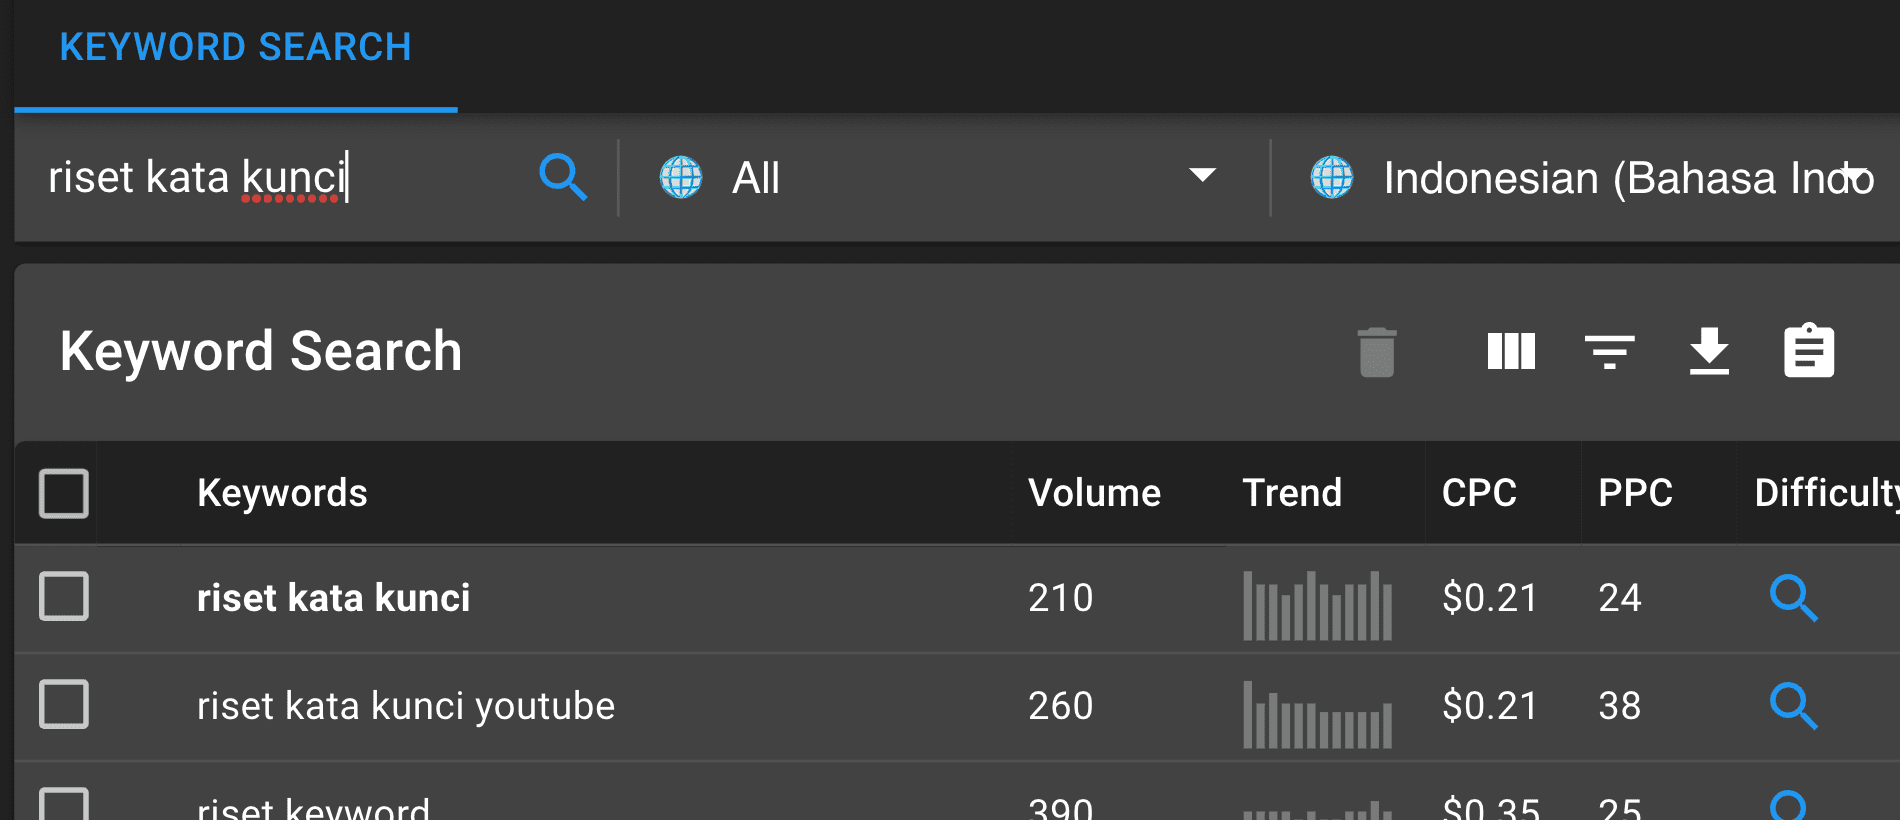Image resolution: width=1900 pixels, height=820 pixels.
Task: Sort by the CPC column header
Action: point(1479,493)
